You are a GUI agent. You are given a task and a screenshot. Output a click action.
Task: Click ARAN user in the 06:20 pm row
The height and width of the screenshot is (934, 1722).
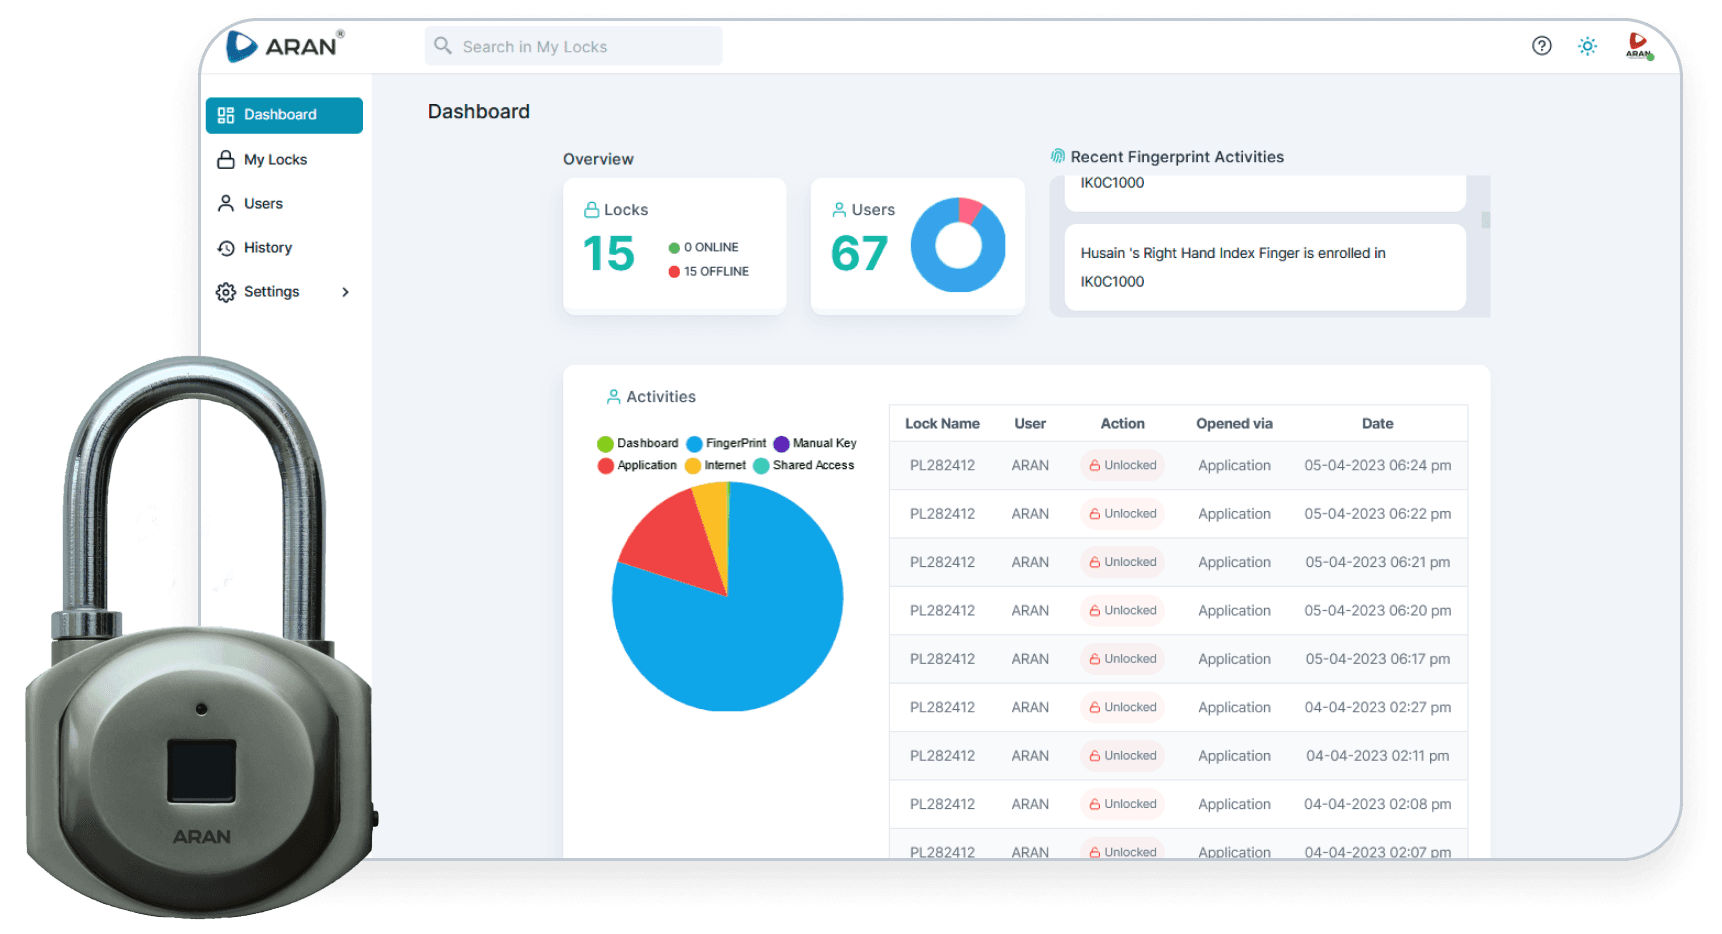[1030, 611]
